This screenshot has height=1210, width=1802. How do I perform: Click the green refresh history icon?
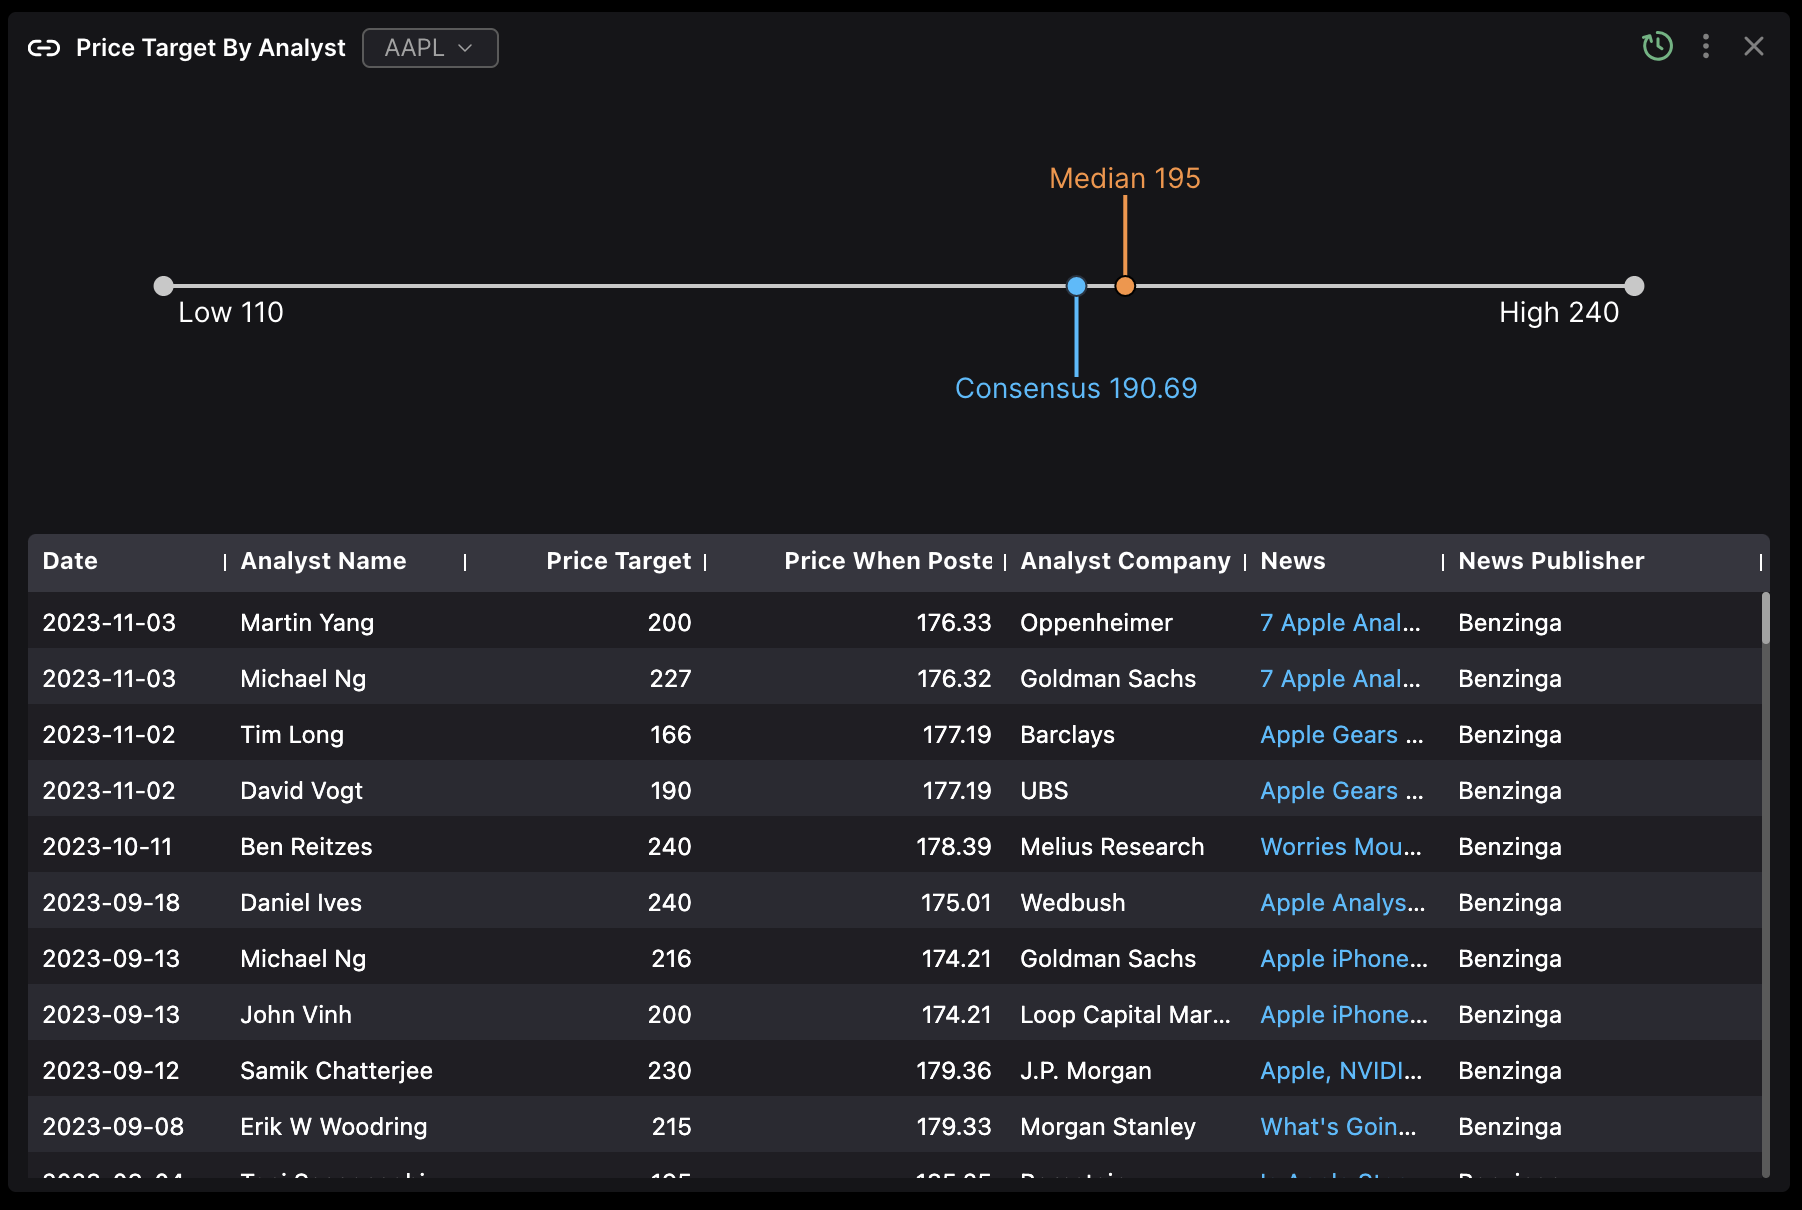point(1657,46)
